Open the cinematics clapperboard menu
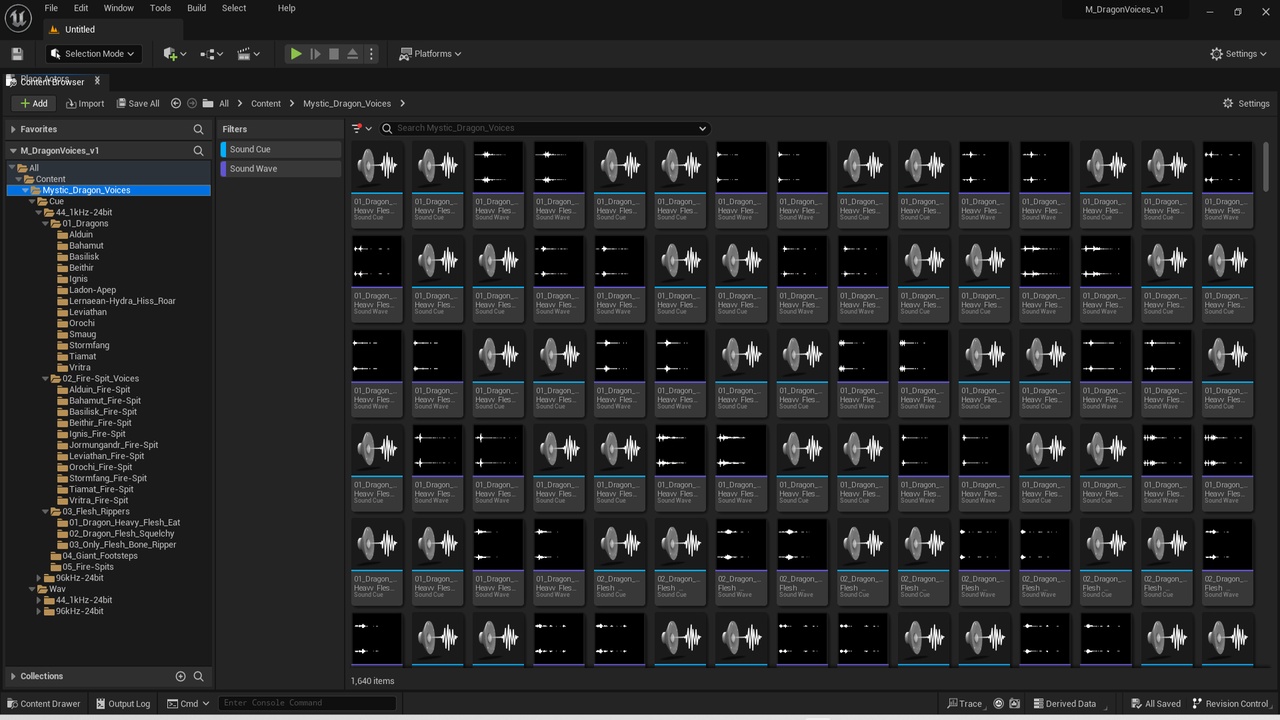The image size is (1280, 720). (x=248, y=54)
